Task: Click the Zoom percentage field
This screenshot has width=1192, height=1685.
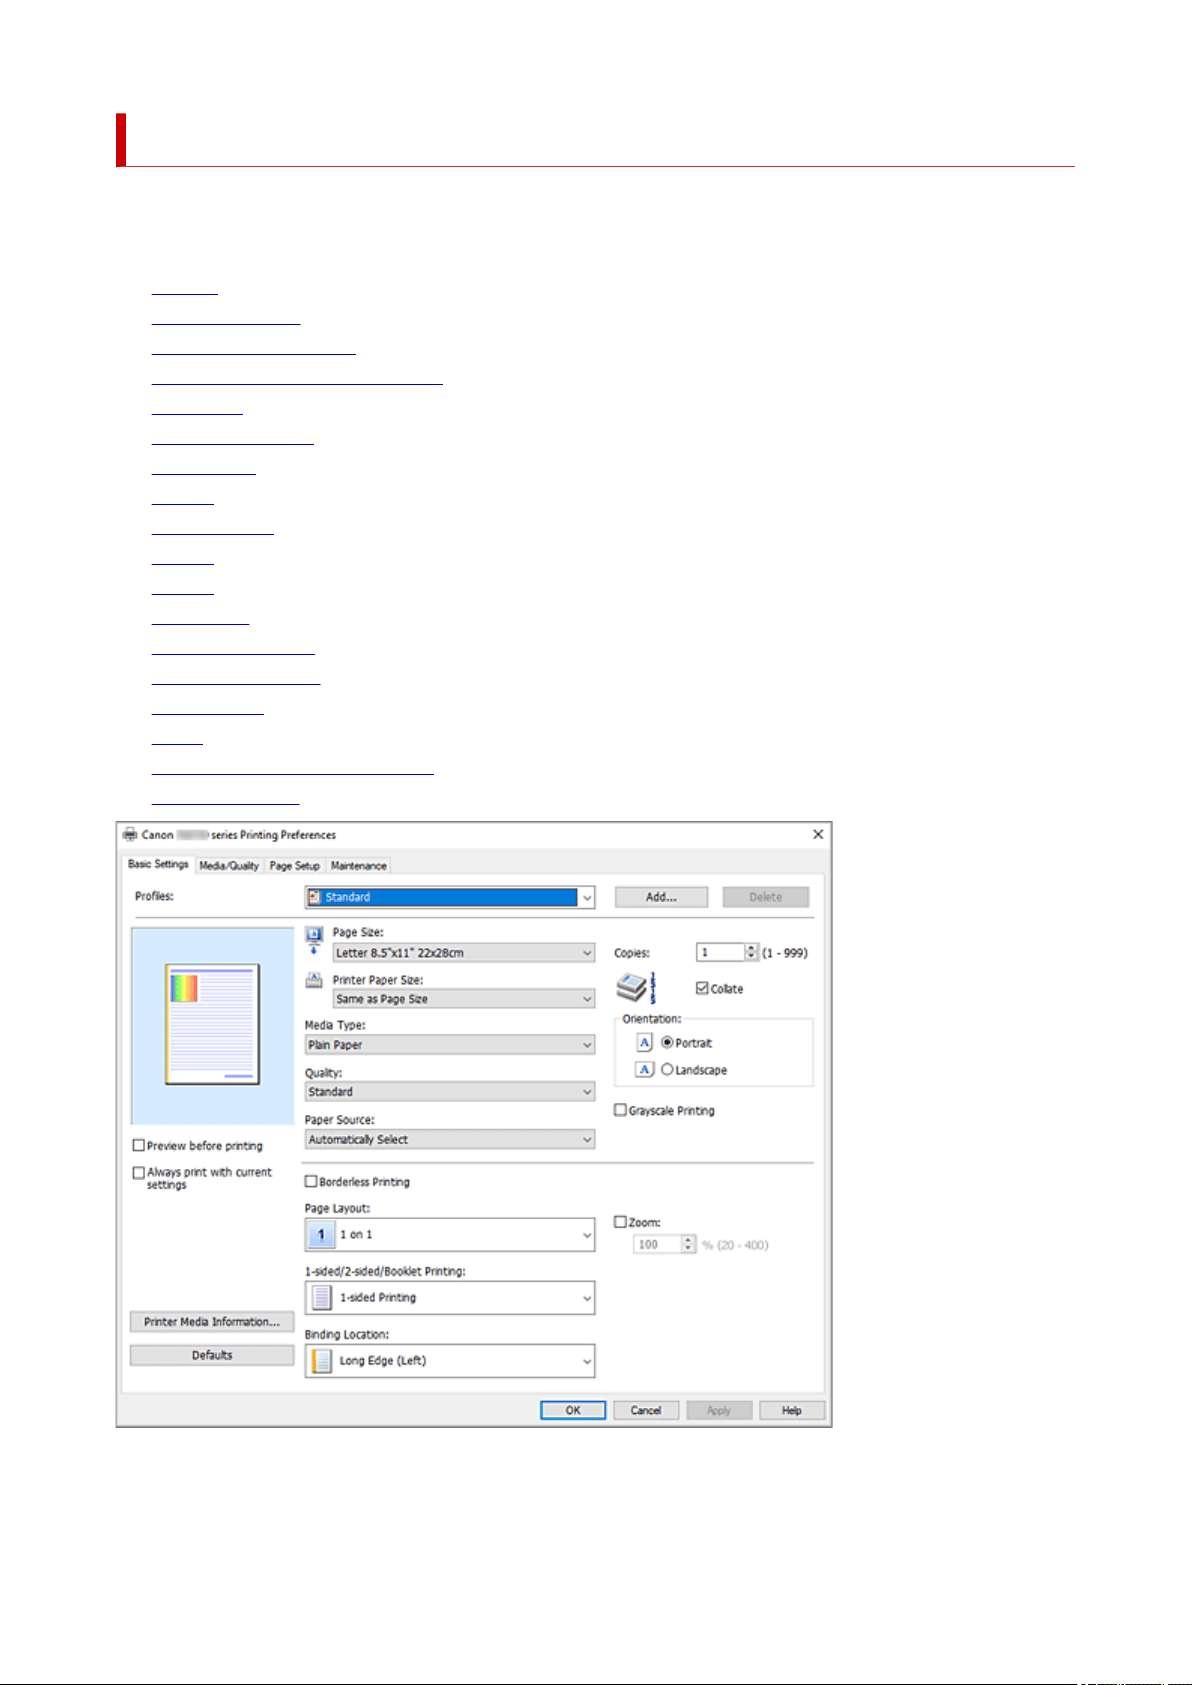Action: coord(657,1244)
